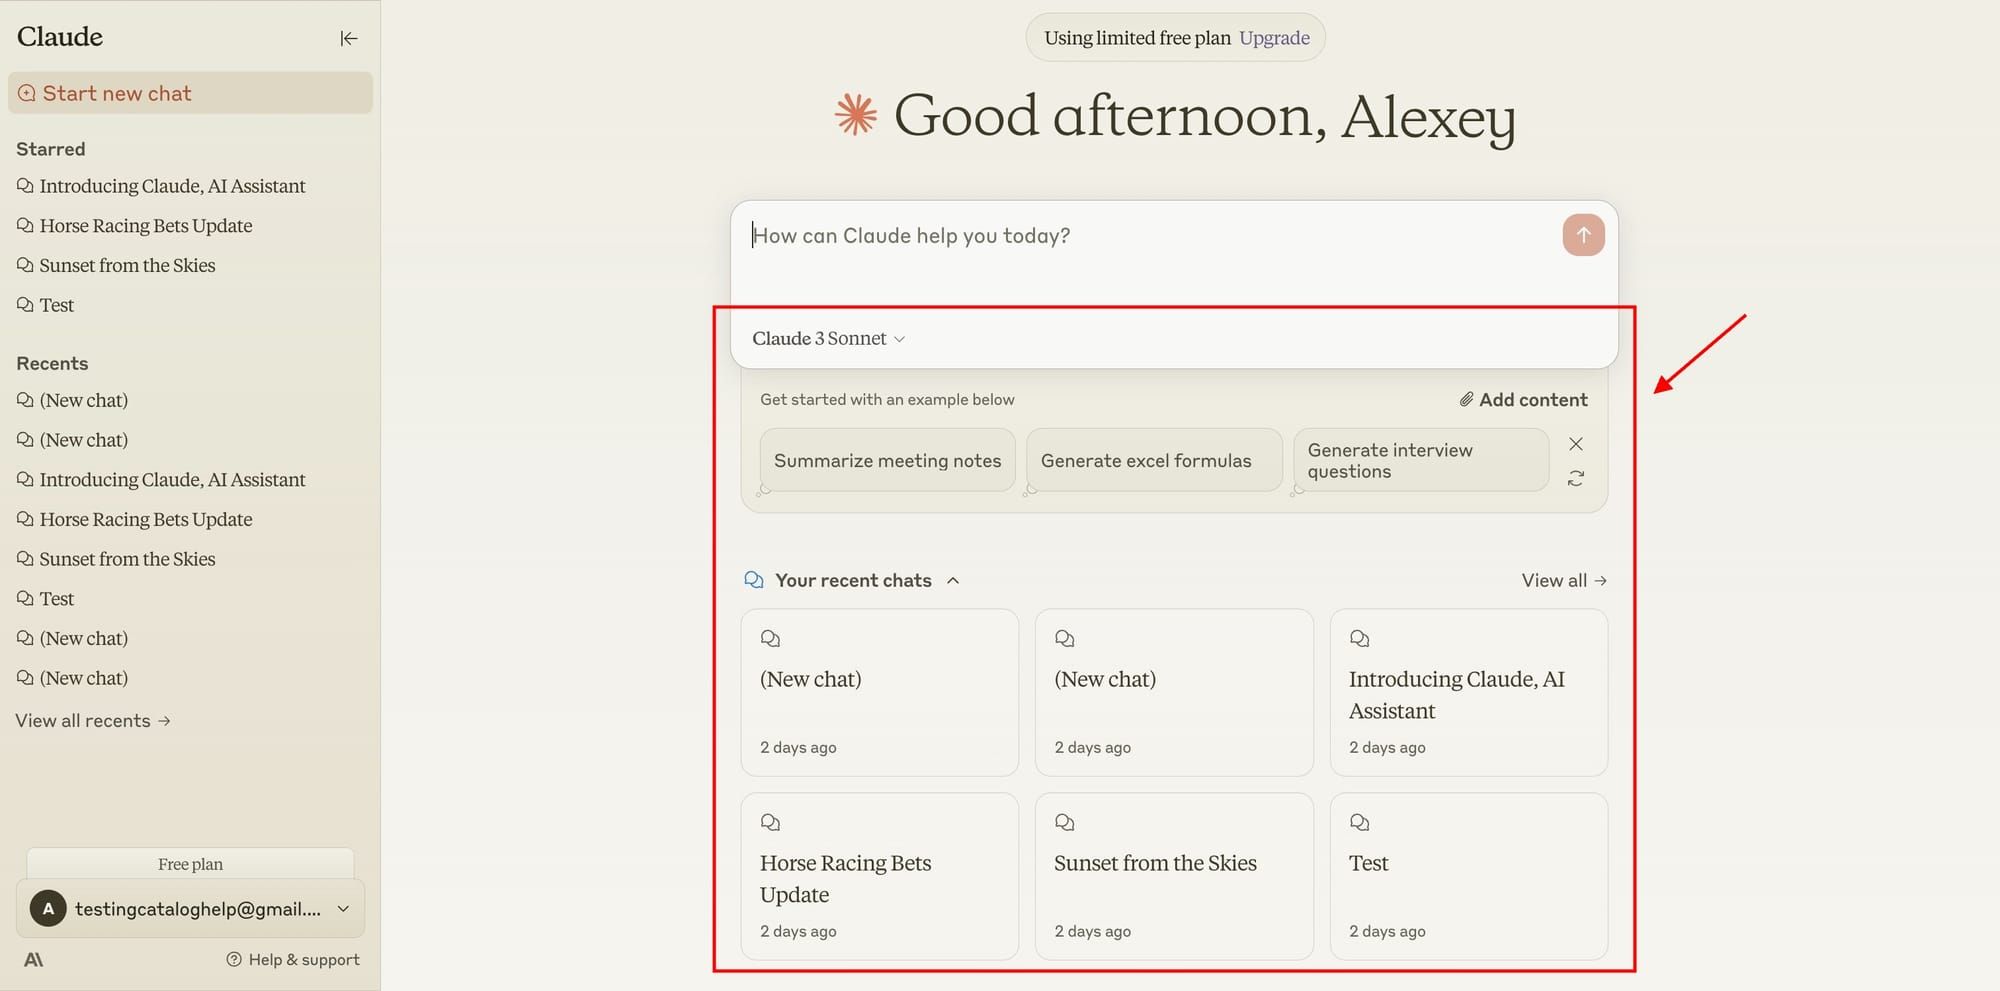Refresh the example prompt suggestions
This screenshot has width=2000, height=991.
click(x=1575, y=478)
